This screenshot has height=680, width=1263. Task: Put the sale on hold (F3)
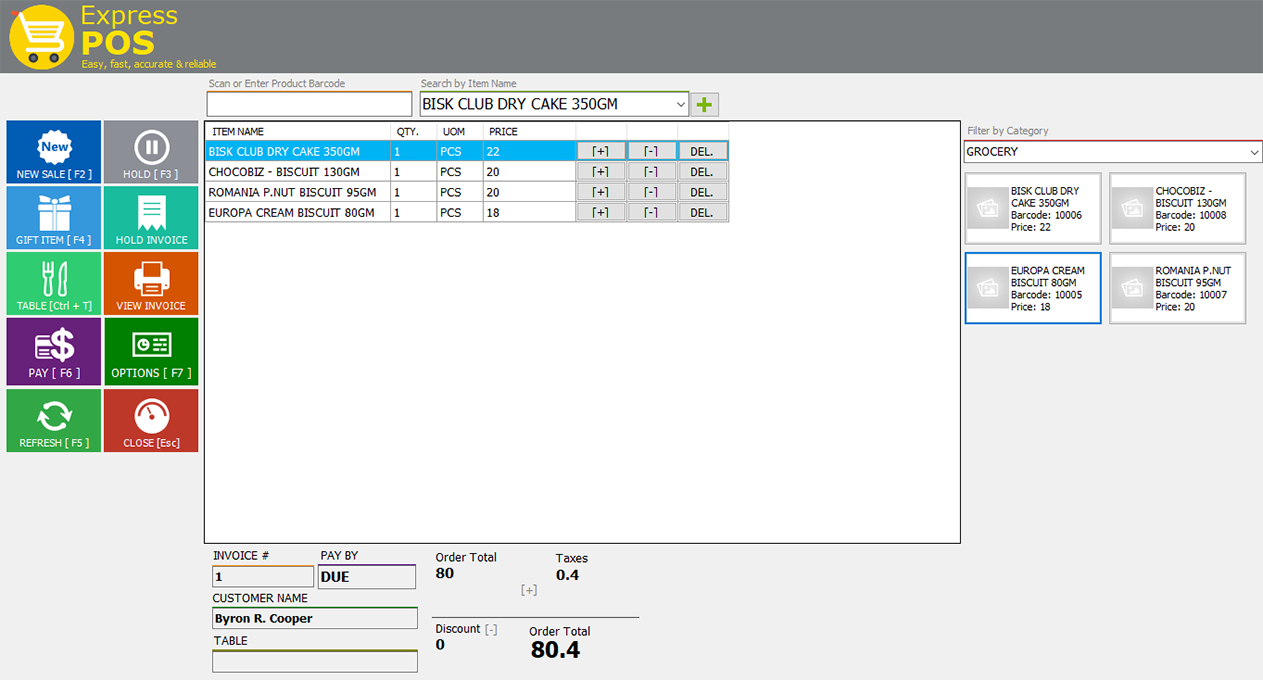pyautogui.click(x=151, y=152)
